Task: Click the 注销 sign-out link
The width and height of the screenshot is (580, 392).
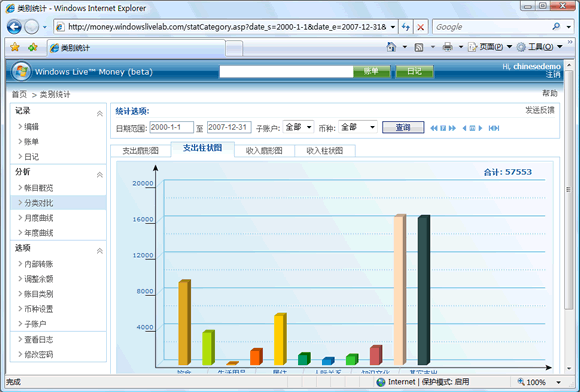Action: [553, 75]
